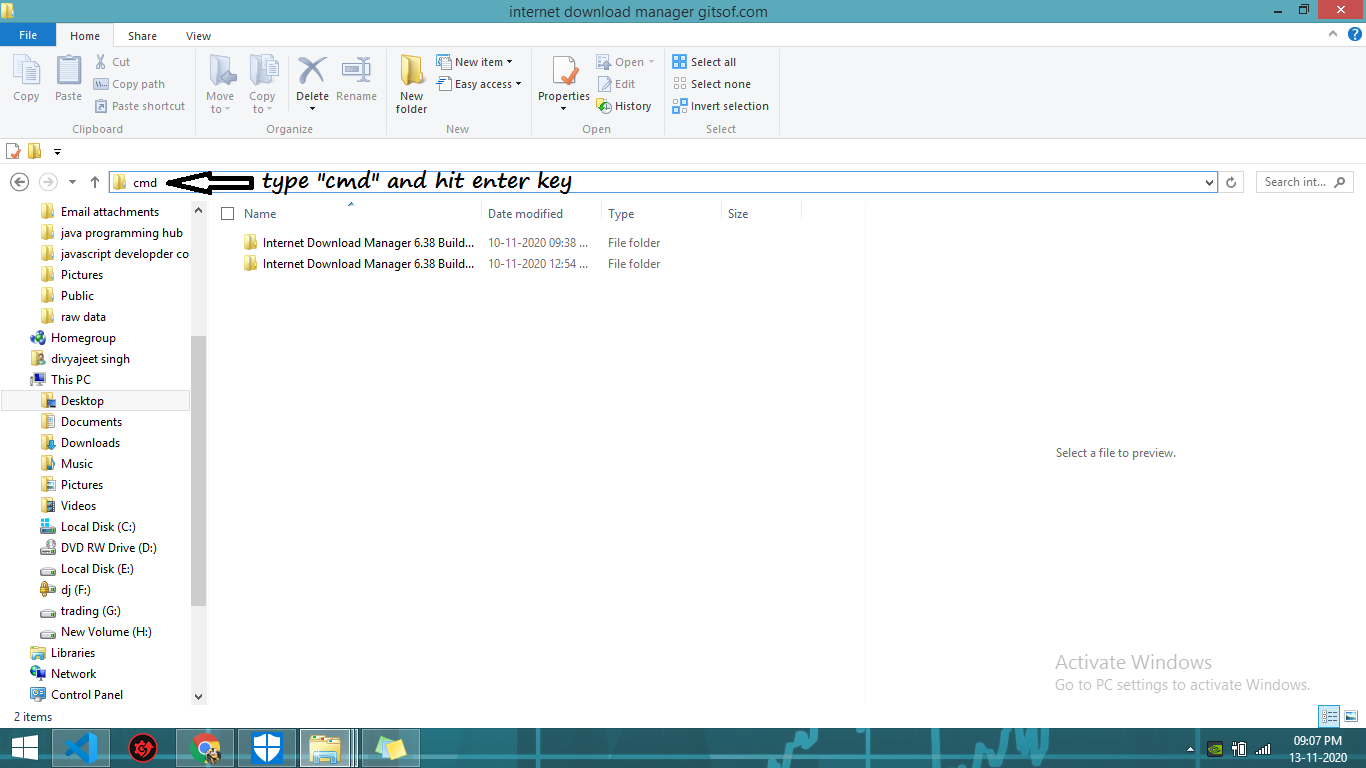The height and width of the screenshot is (768, 1366).
Task: Click the Paste icon in the ribbon
Action: click(68, 72)
